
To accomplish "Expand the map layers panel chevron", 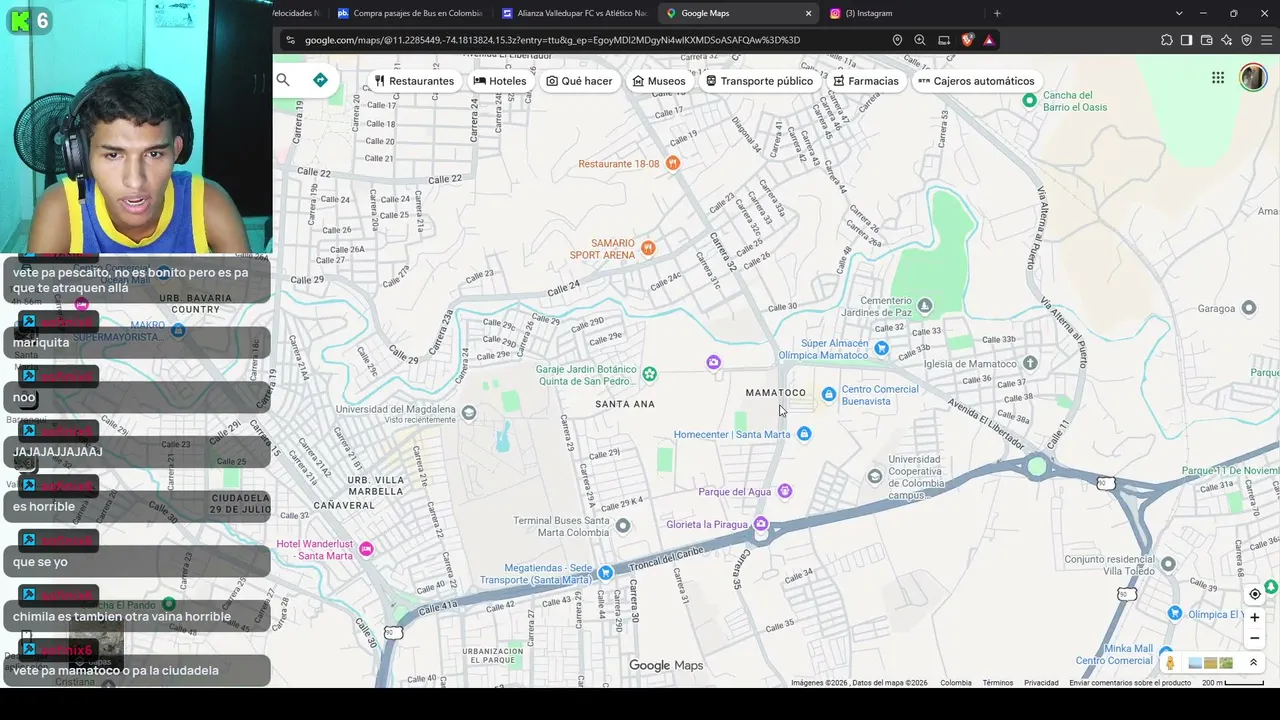I will coord(1253,663).
